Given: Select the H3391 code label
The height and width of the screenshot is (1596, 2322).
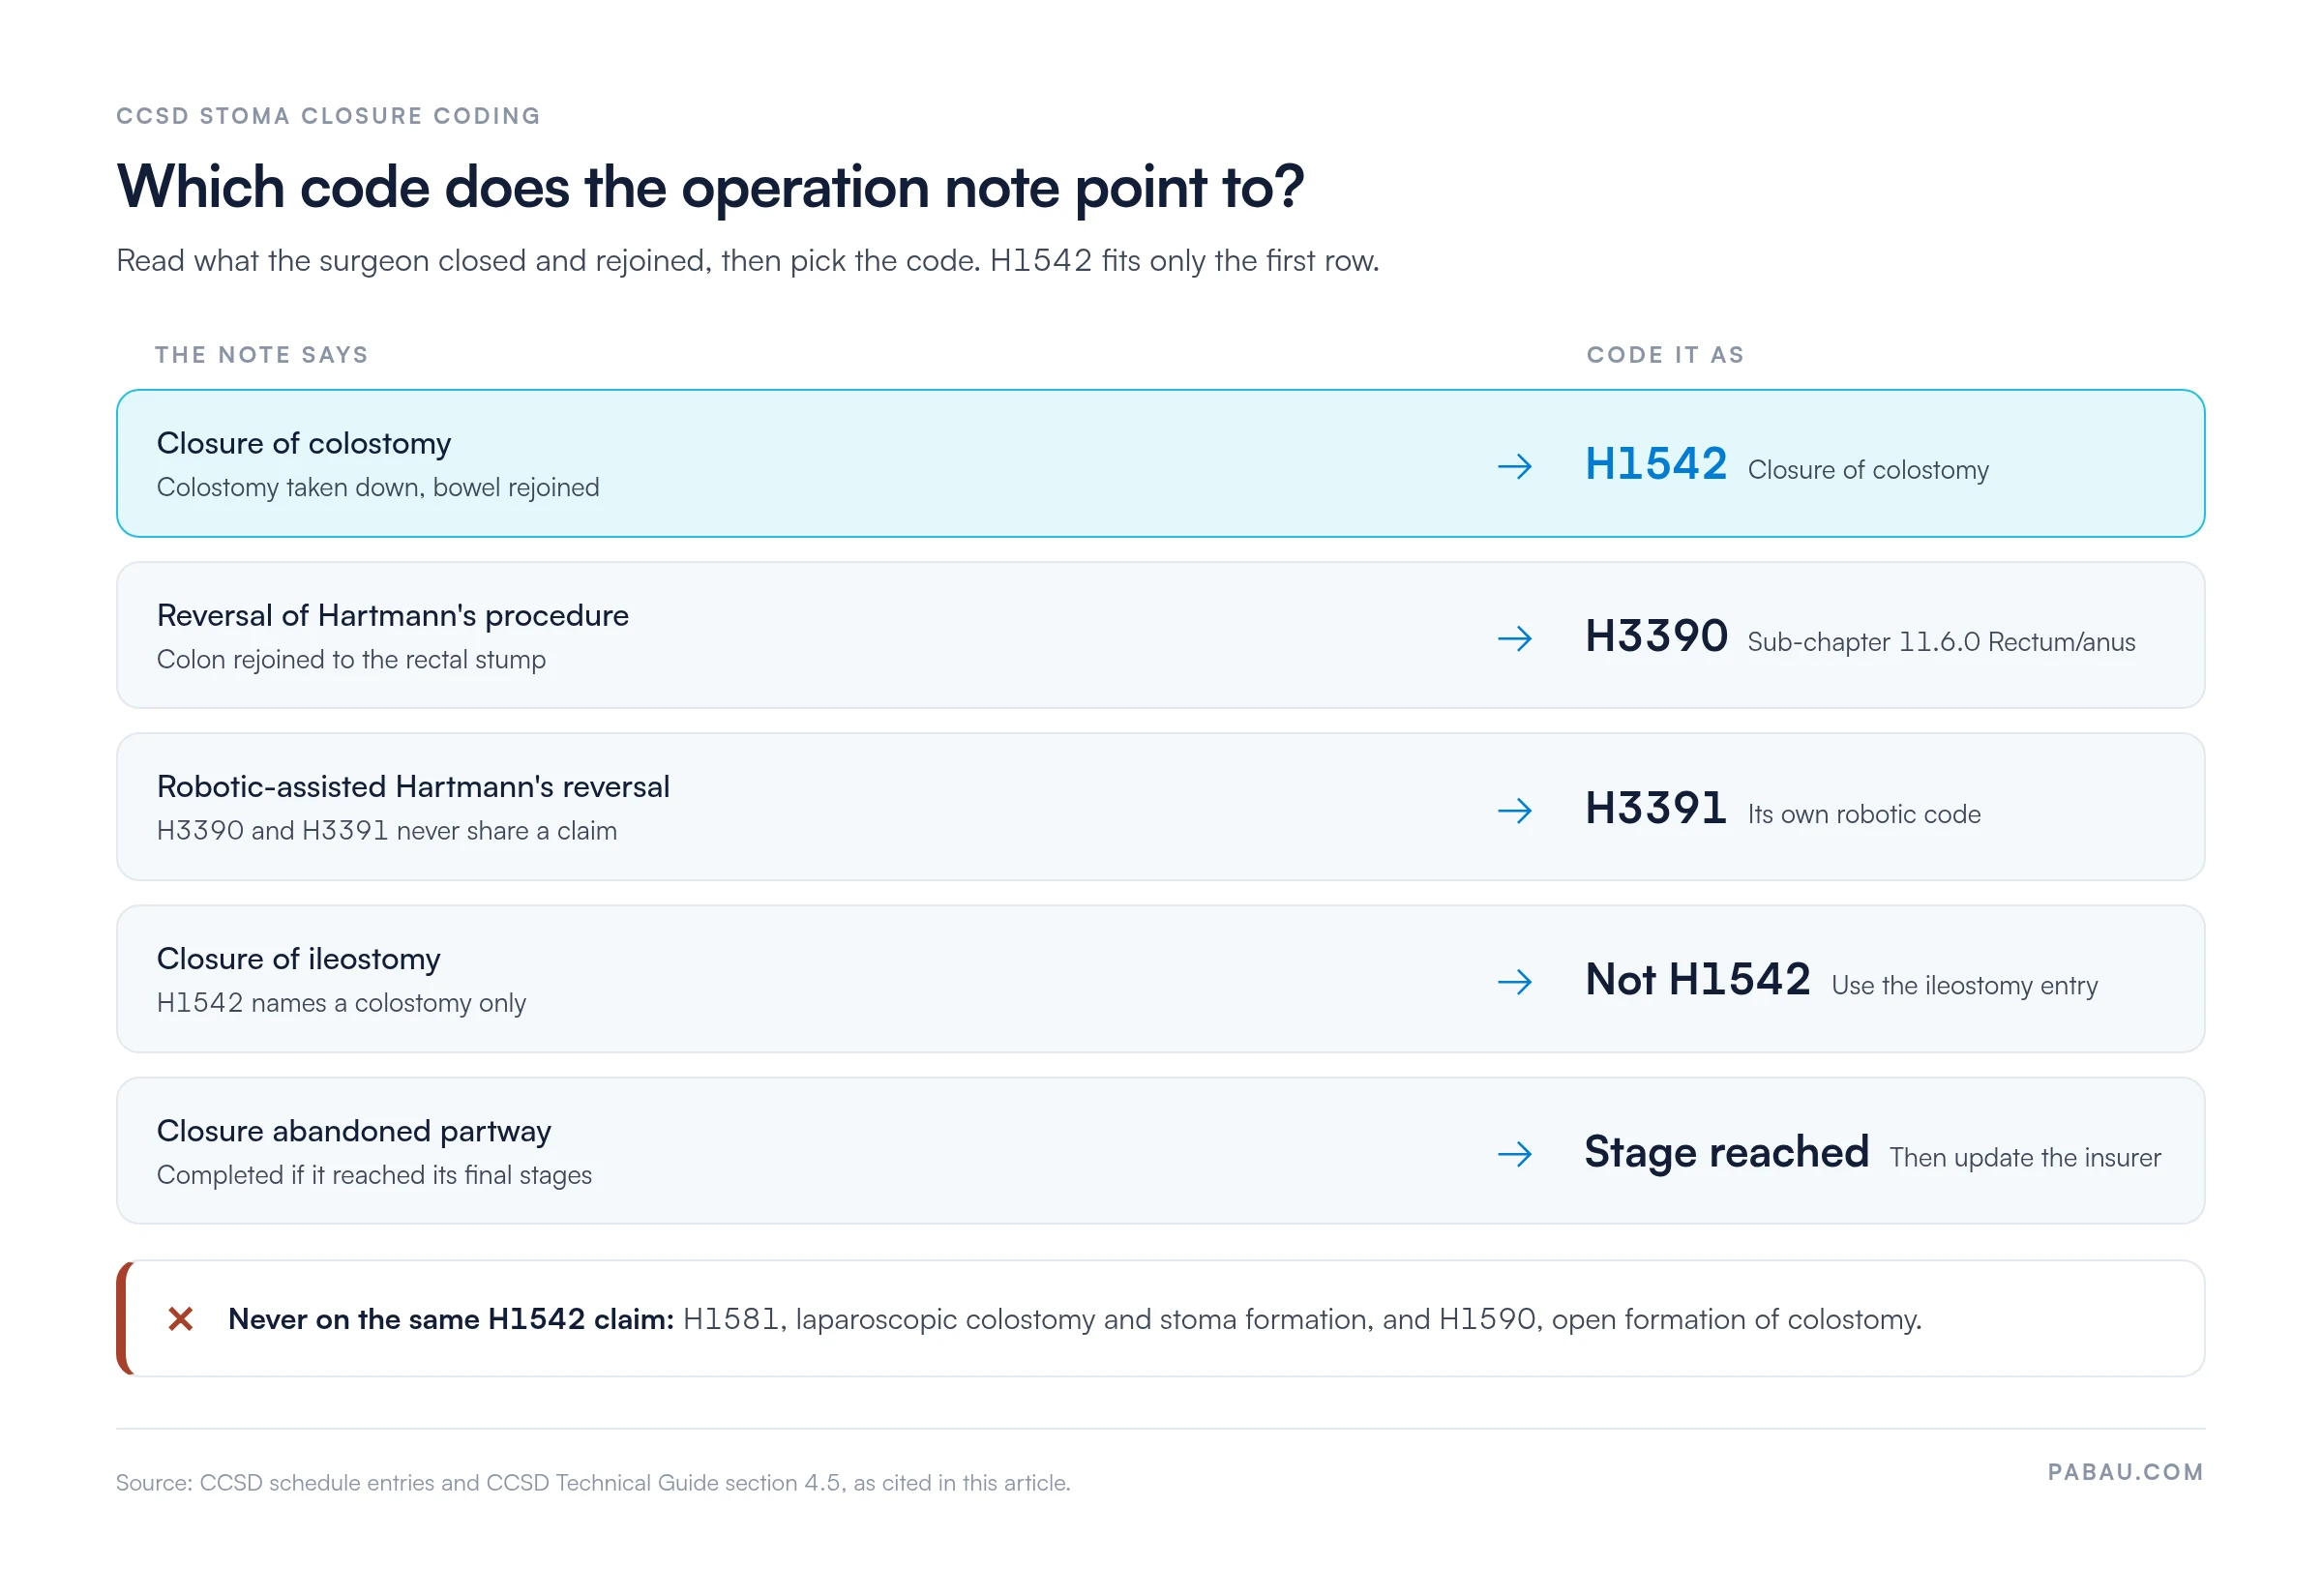Looking at the screenshot, I should 1655,808.
